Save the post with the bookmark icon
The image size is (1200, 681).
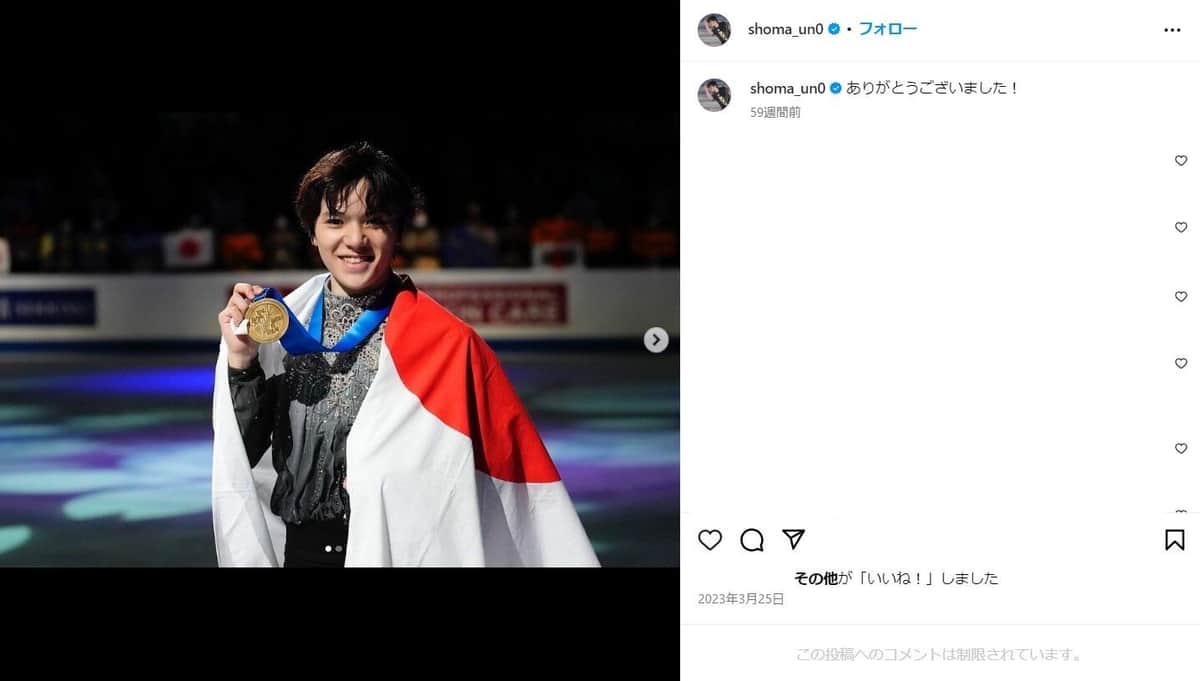tap(1175, 540)
